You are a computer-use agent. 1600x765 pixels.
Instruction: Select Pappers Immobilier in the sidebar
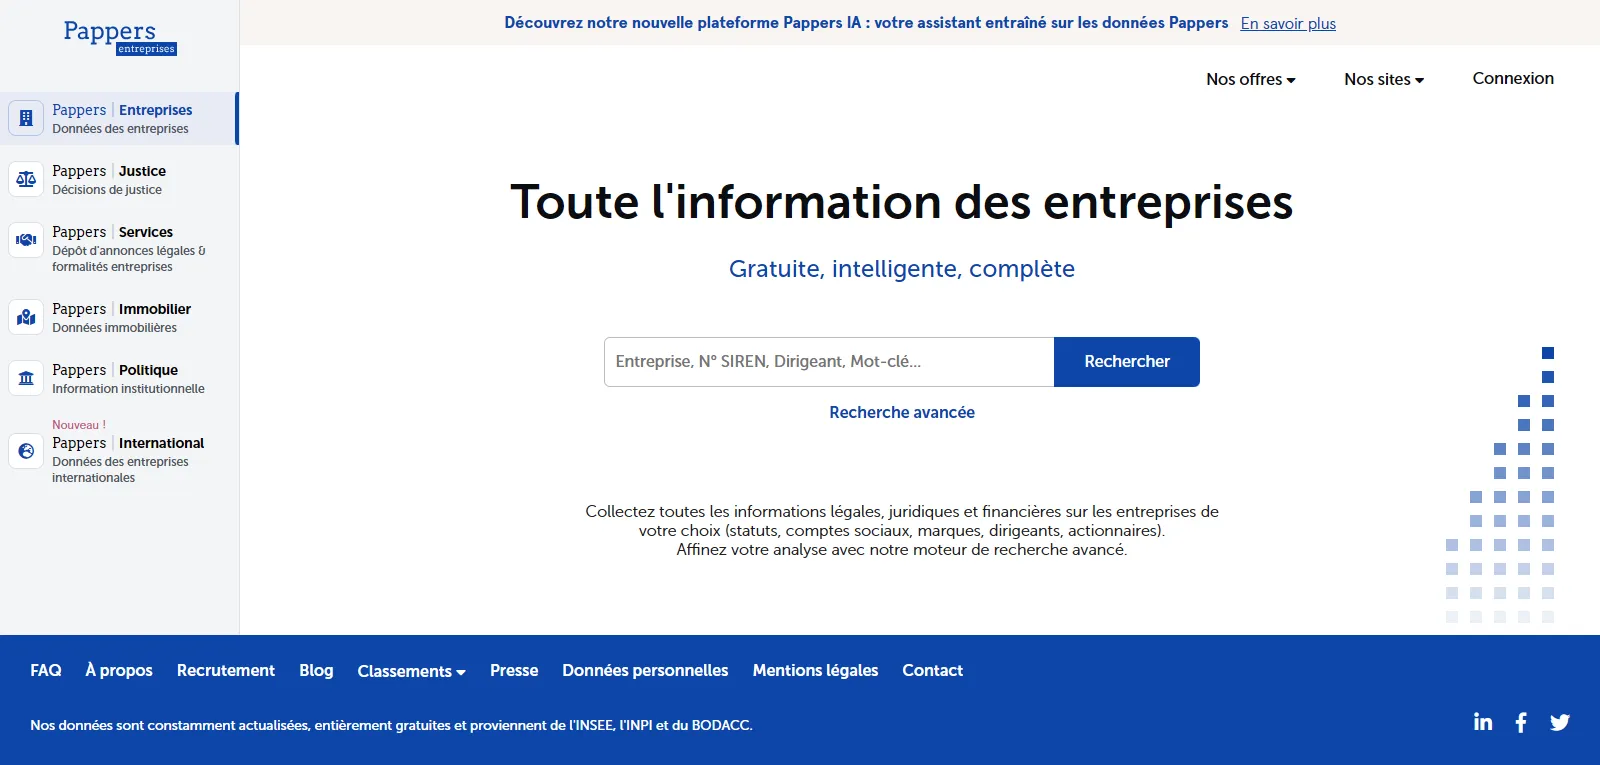pyautogui.click(x=120, y=317)
